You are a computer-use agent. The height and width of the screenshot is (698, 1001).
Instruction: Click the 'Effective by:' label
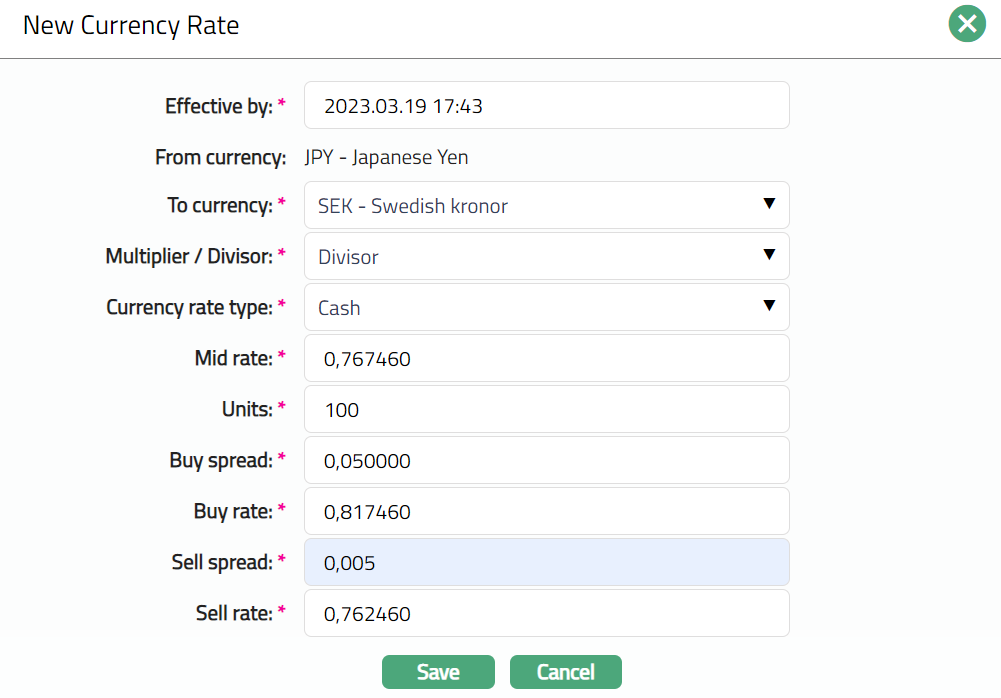click(x=218, y=106)
